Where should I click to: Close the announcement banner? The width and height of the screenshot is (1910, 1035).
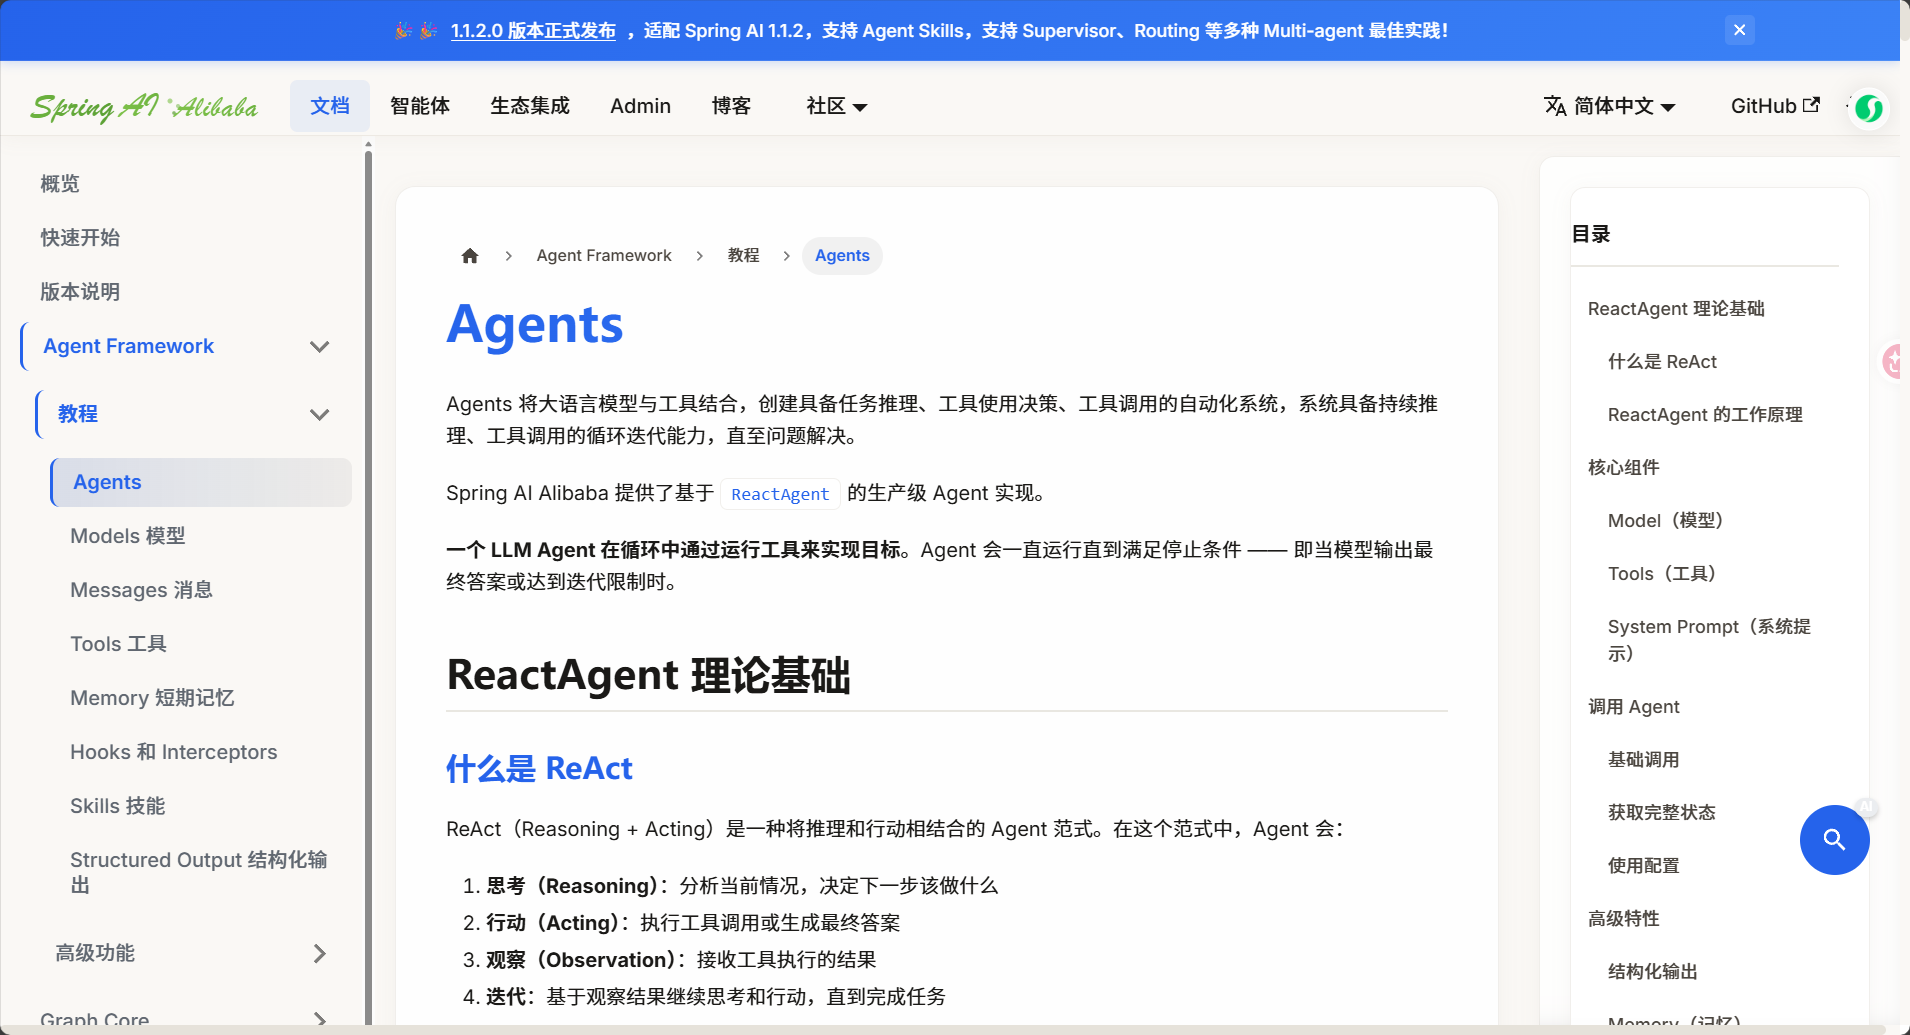tap(1739, 30)
